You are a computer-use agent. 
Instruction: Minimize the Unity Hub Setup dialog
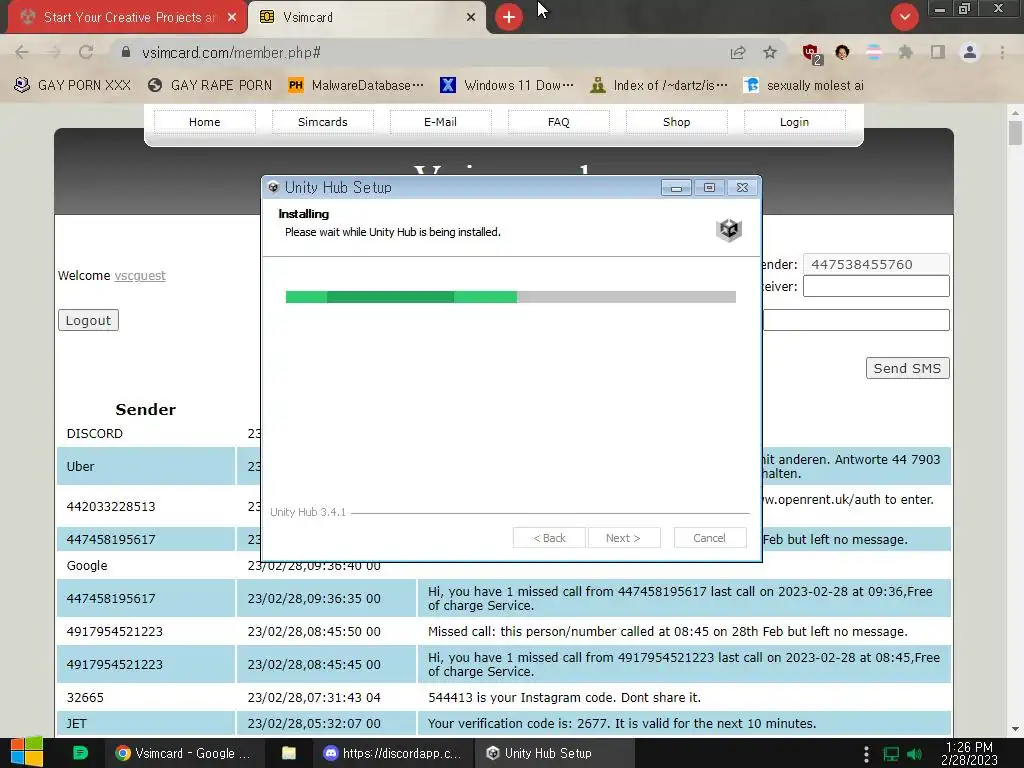(676, 188)
